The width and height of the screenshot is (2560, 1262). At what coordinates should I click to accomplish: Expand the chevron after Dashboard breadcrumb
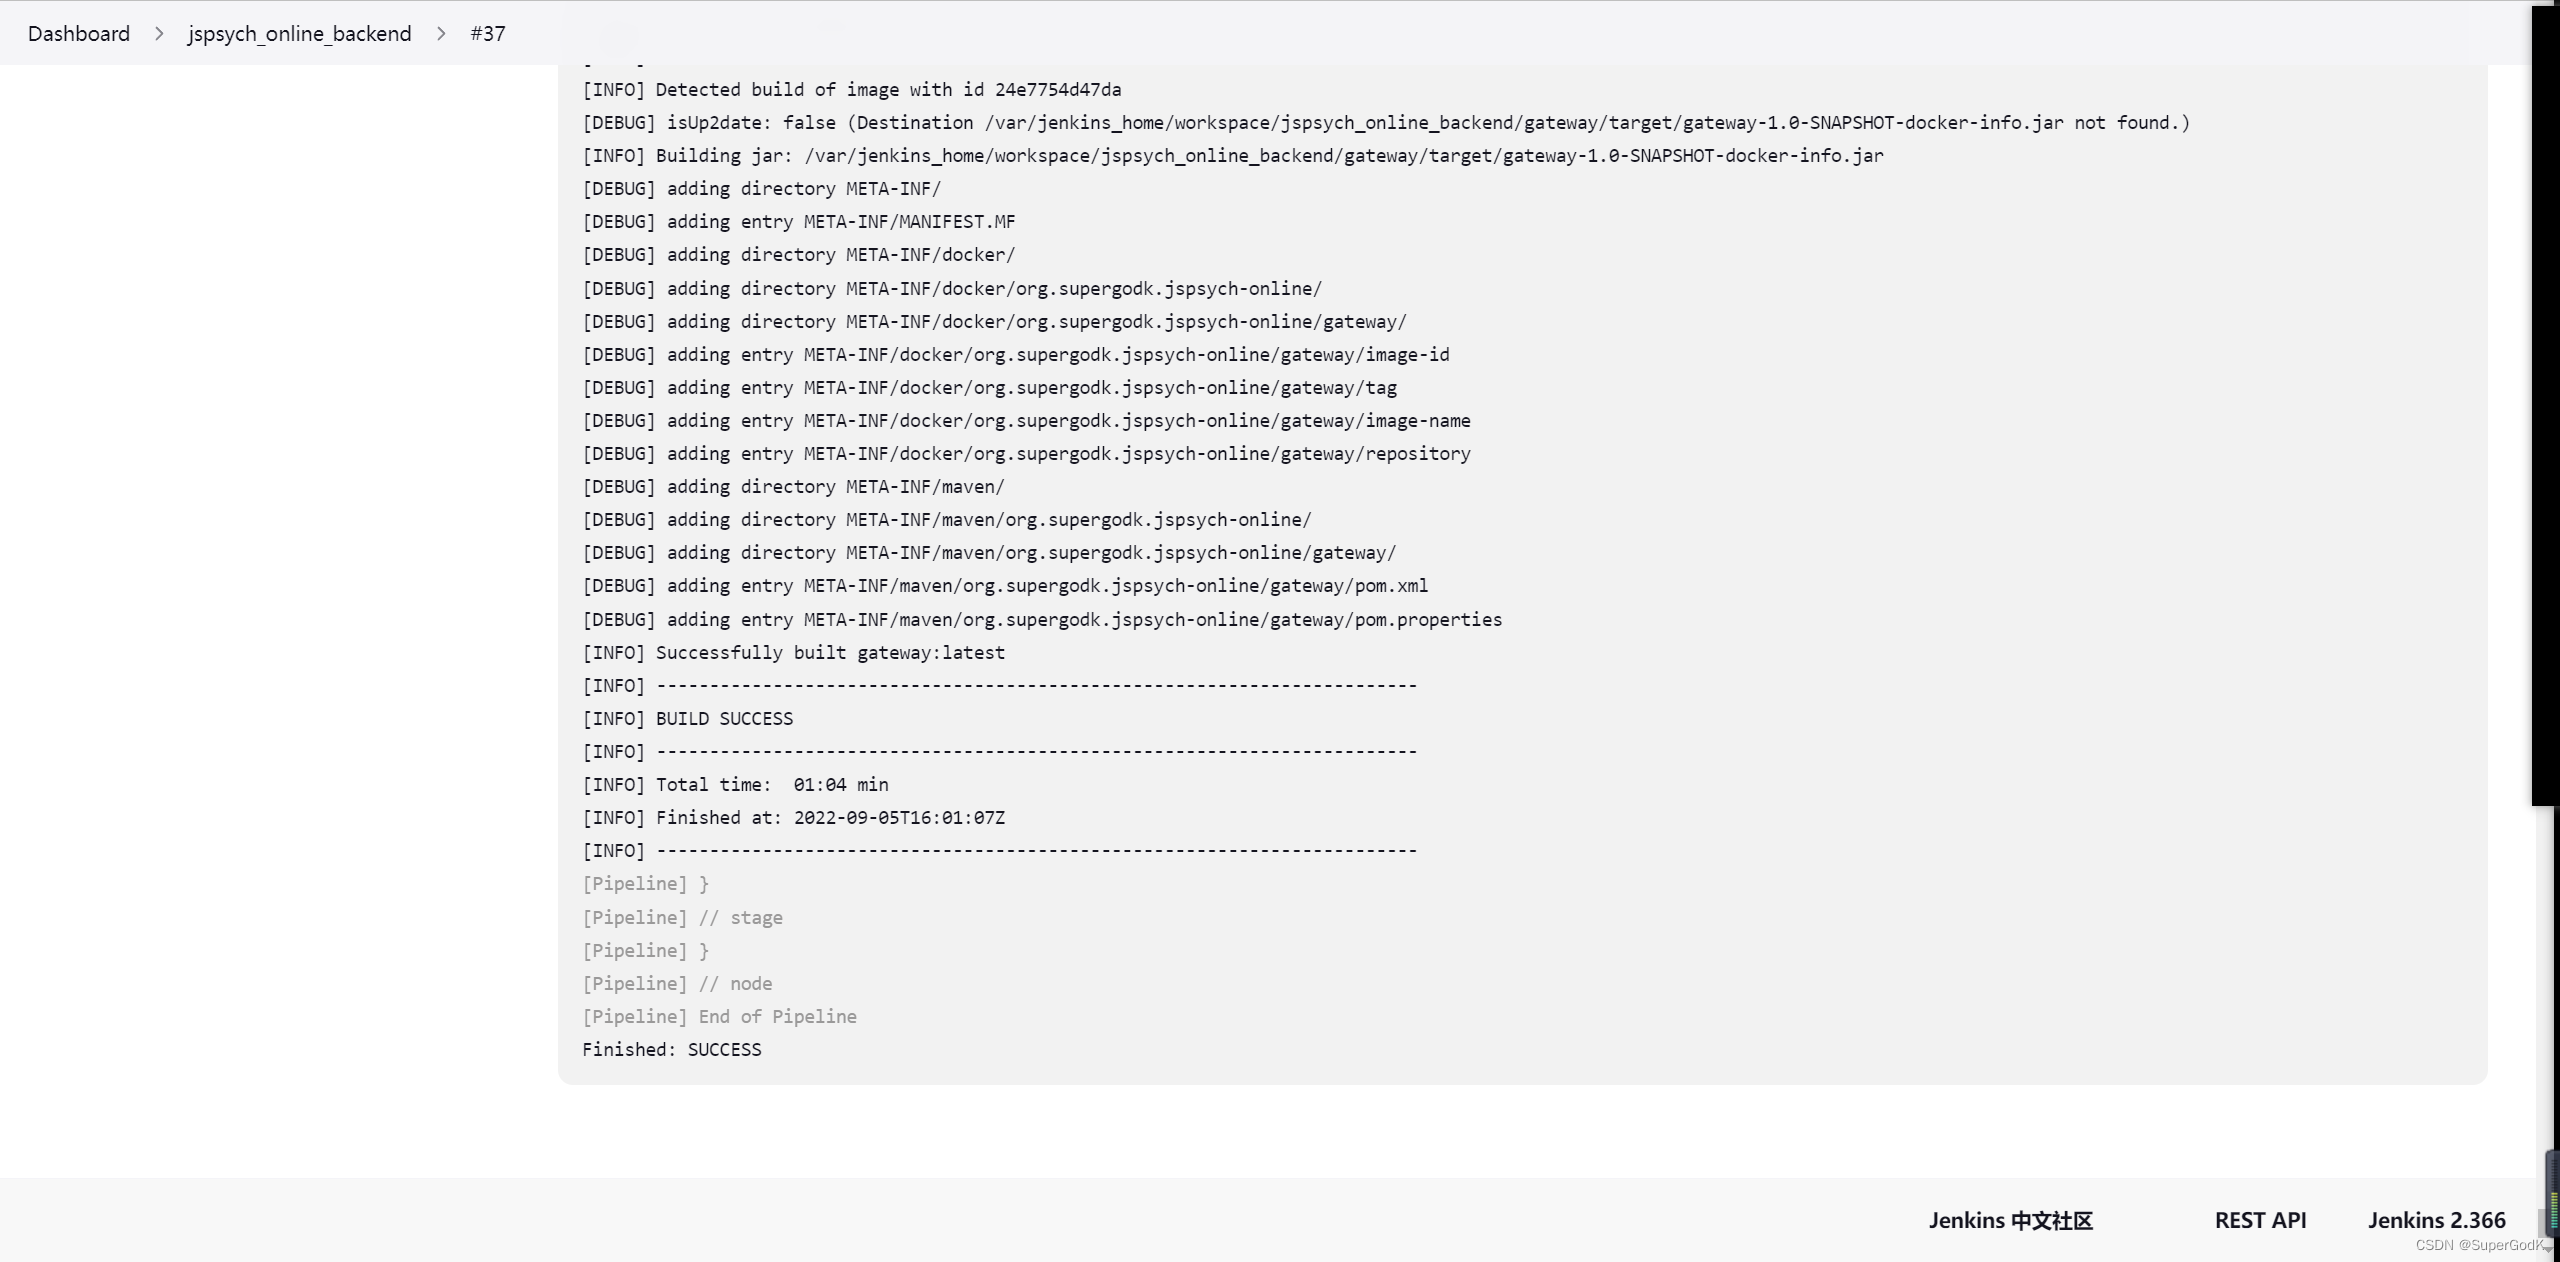click(158, 33)
